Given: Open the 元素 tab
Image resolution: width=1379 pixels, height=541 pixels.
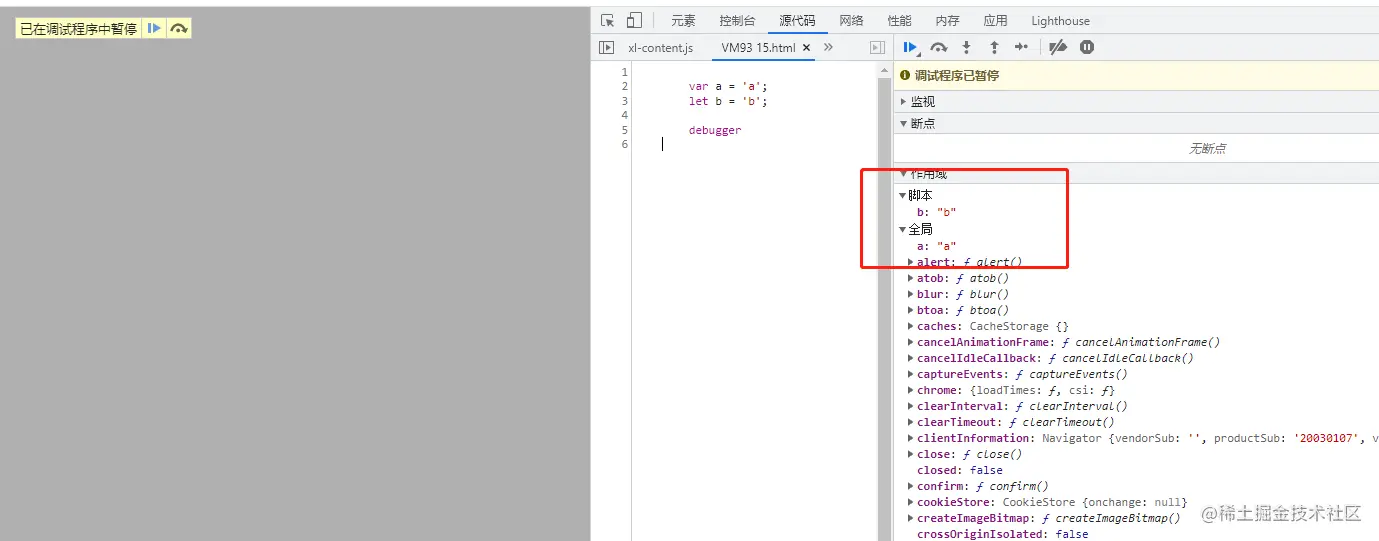Looking at the screenshot, I should click(683, 20).
